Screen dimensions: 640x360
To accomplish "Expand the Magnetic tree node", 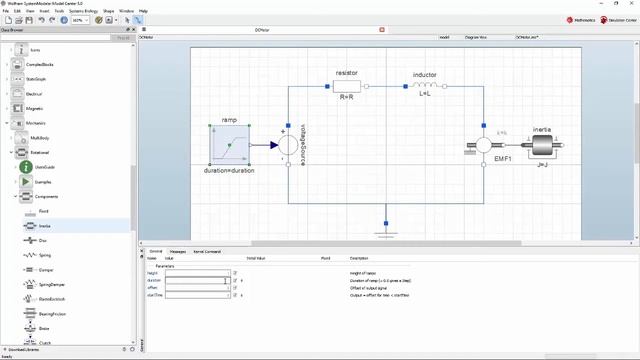I will [7, 108].
